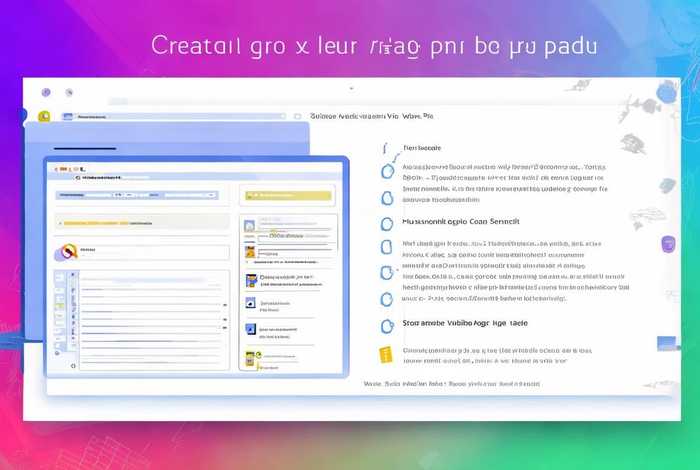Click the purple circle icon in window header
Screen dimensions: 700x470
pos(46,92)
